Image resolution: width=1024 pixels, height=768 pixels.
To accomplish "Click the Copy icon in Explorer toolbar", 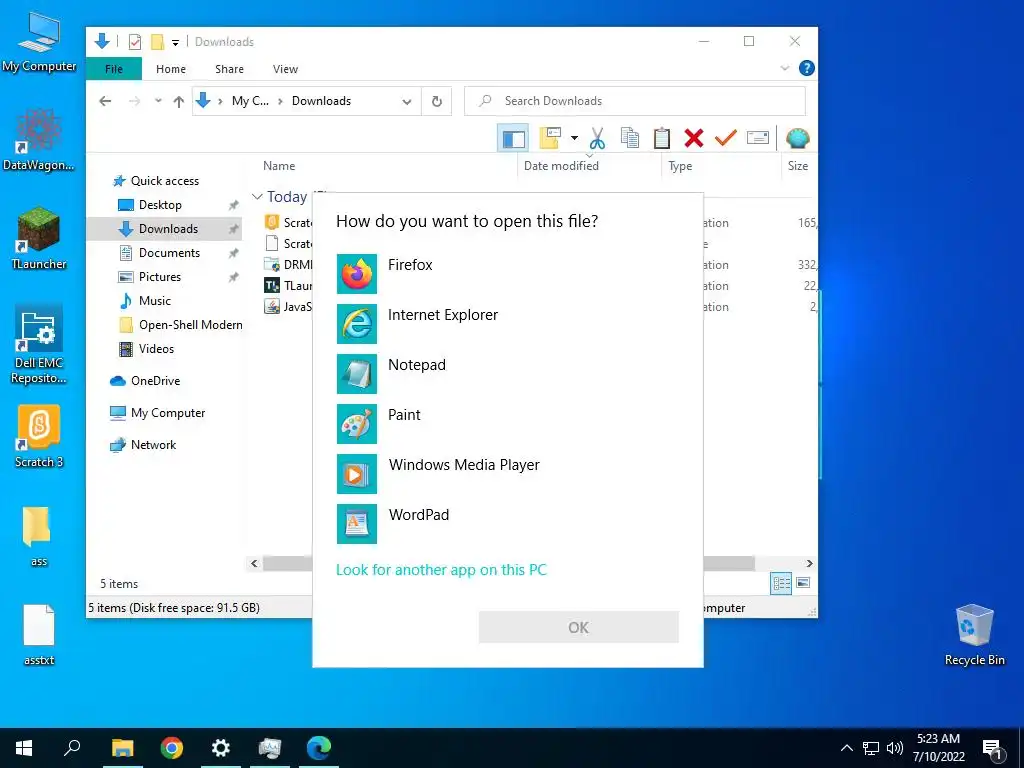I will click(x=630, y=138).
